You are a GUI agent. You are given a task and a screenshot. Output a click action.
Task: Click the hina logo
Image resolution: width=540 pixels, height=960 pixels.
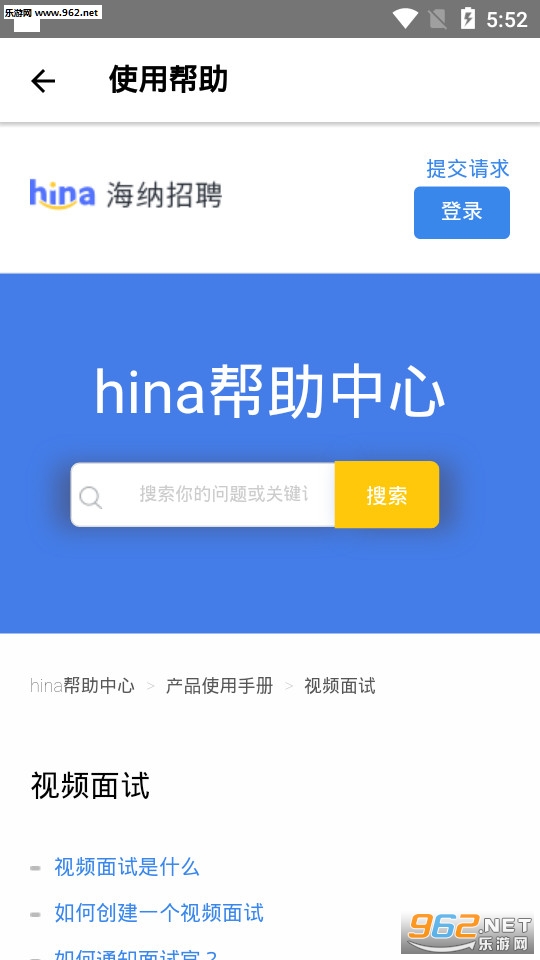(x=62, y=194)
